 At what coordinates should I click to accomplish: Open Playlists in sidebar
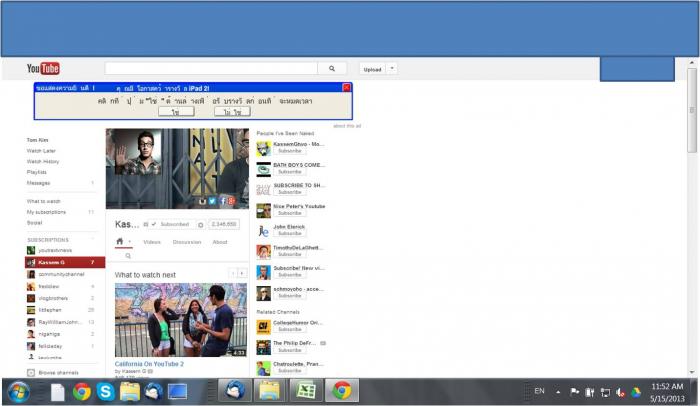point(37,172)
